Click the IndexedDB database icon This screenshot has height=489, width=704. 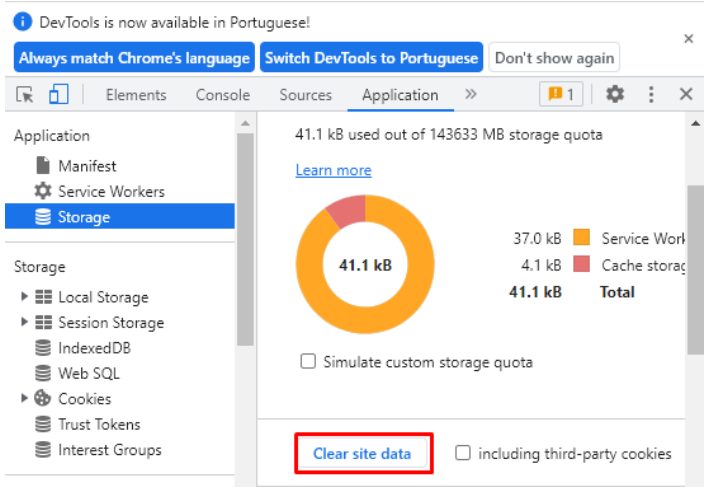pyautogui.click(x=43, y=348)
